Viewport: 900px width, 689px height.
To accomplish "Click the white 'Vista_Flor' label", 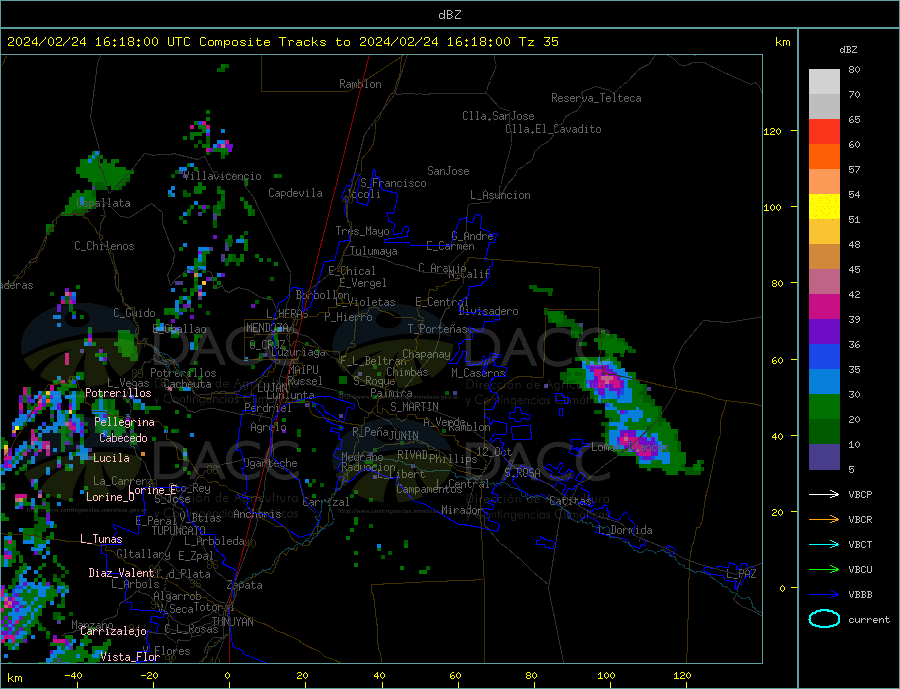I will click(x=130, y=657).
